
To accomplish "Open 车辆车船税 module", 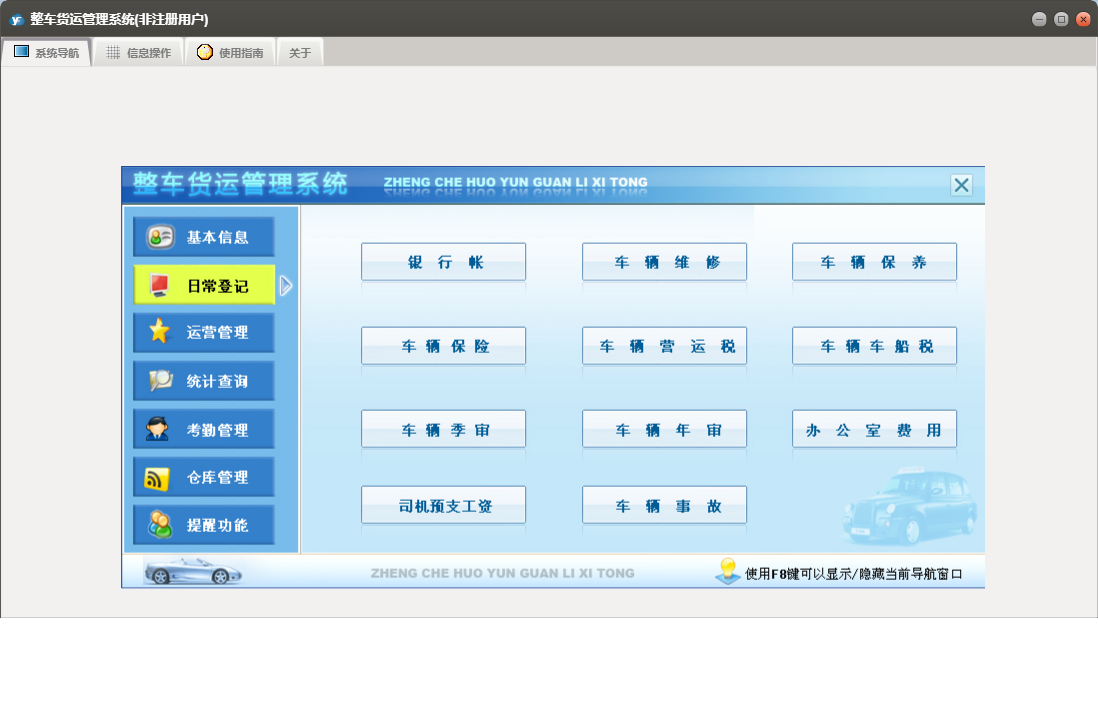I will tap(875, 346).
